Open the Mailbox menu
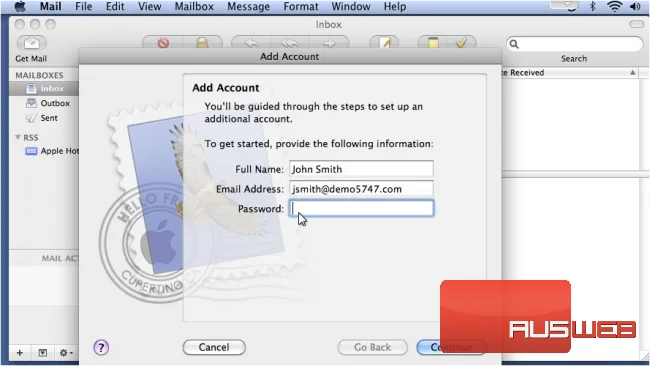The height and width of the screenshot is (366, 650). tap(194, 7)
